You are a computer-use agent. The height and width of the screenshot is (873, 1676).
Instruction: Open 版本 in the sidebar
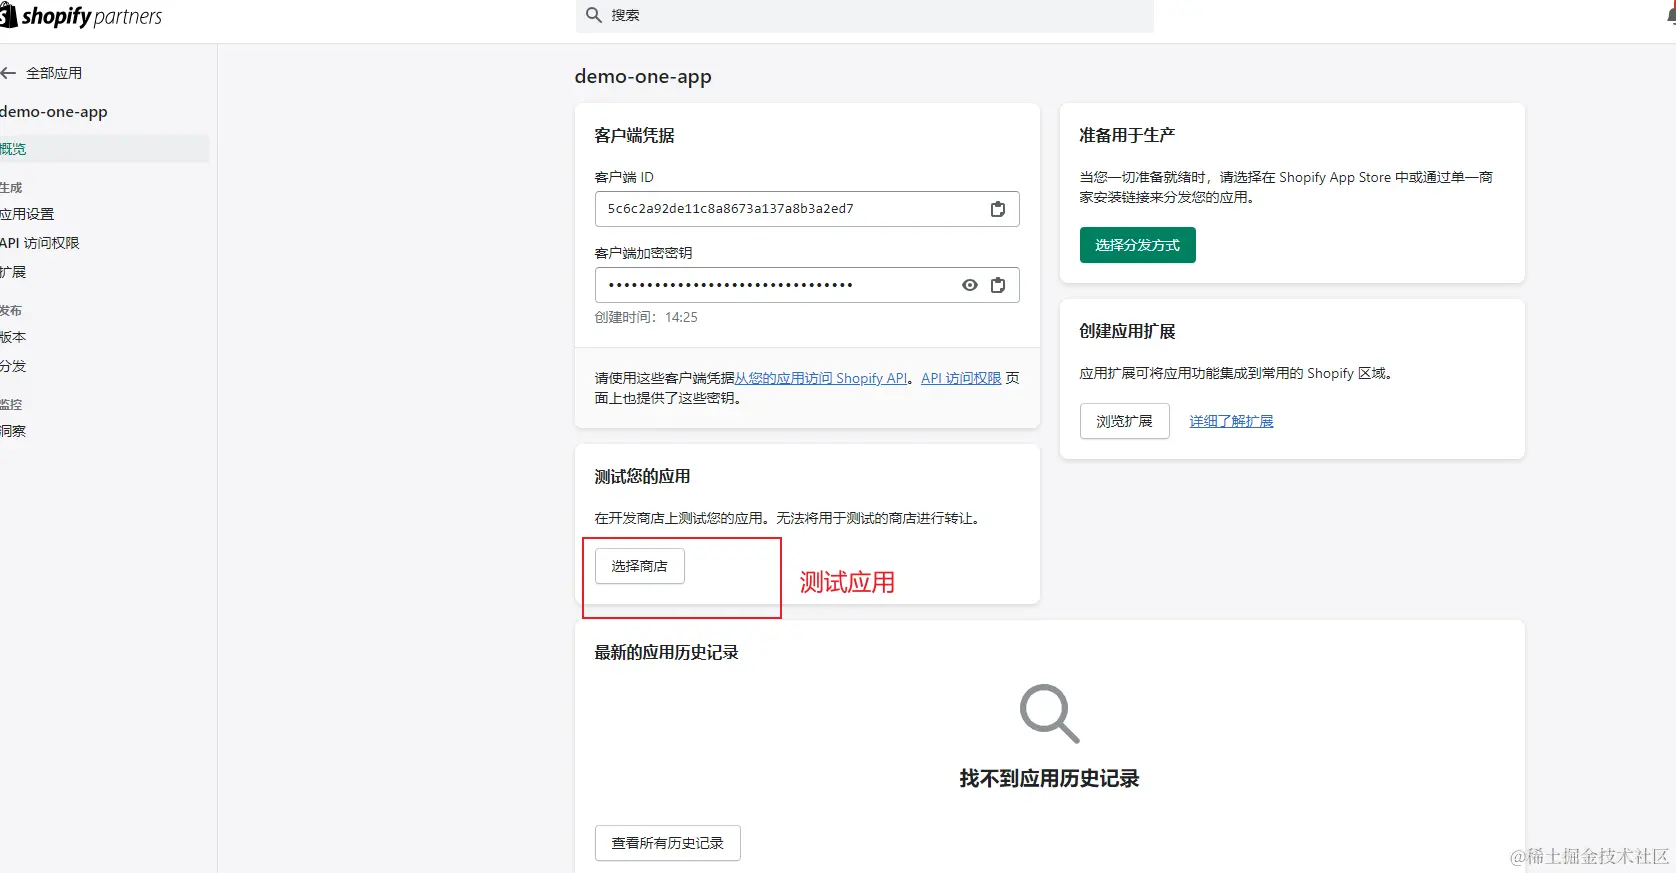(x=13, y=337)
